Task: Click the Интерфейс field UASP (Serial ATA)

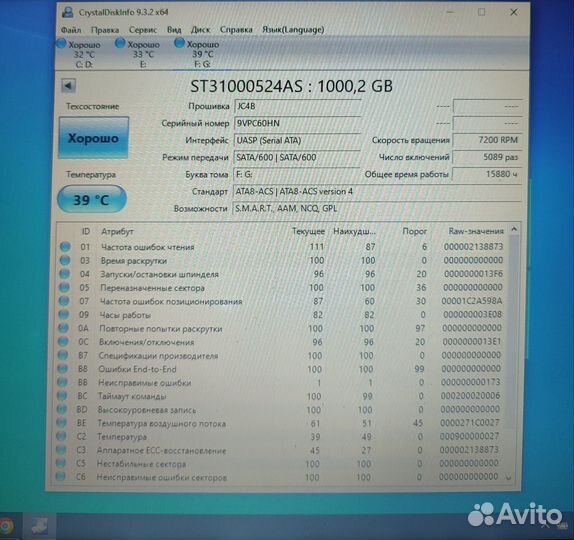Action: (297, 141)
